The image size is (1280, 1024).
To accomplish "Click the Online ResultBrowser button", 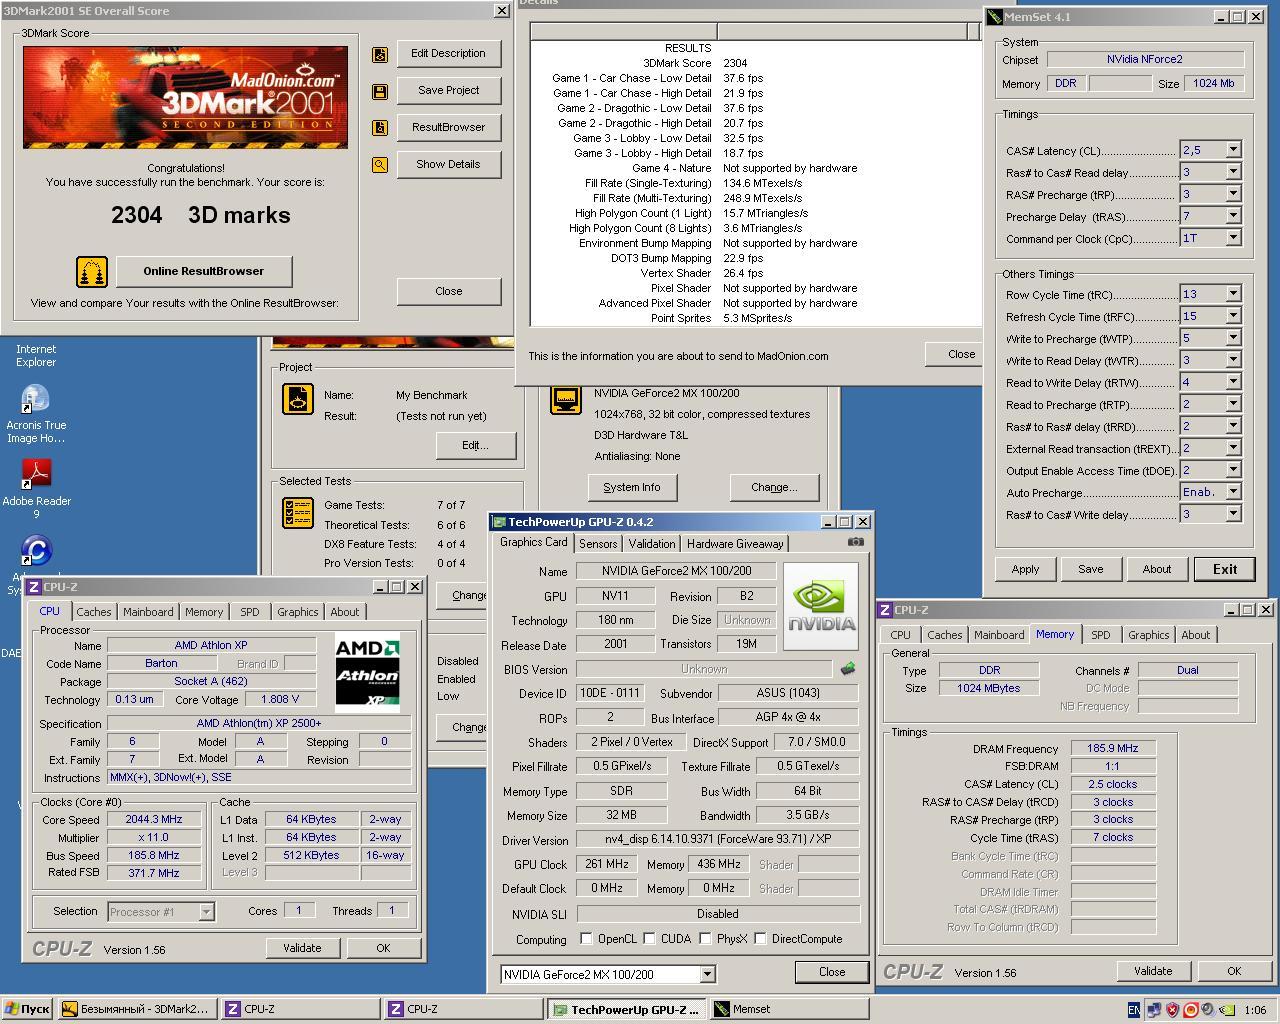I will 204,271.
